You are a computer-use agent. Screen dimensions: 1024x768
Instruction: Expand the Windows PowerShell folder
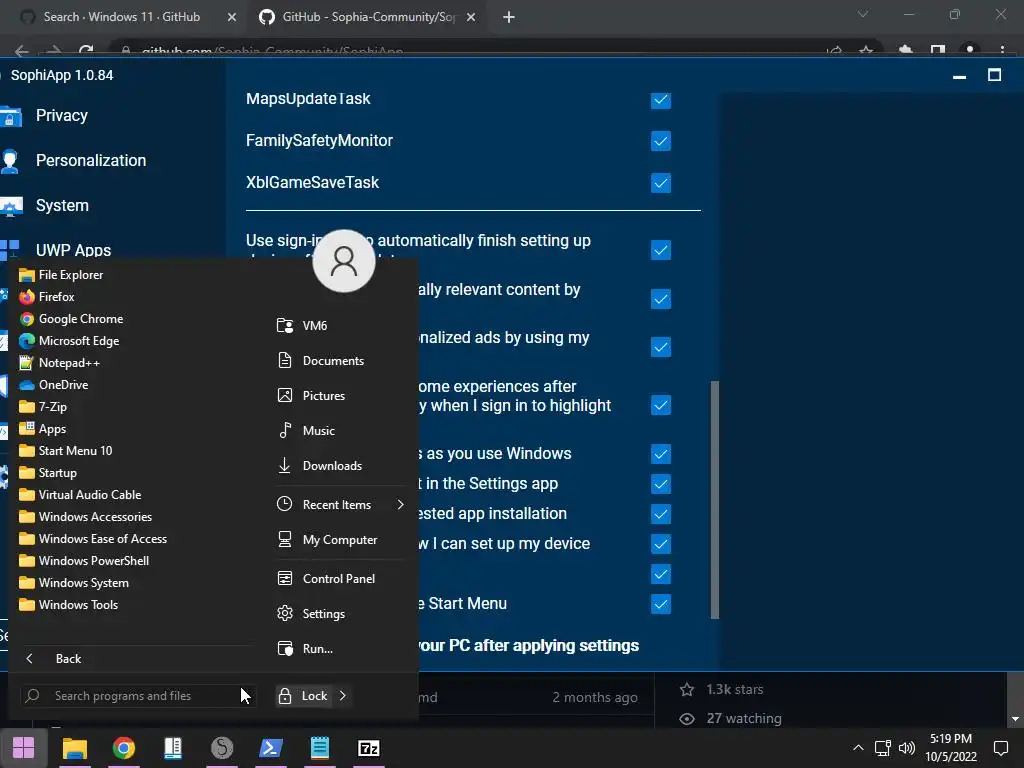[x=84, y=561]
